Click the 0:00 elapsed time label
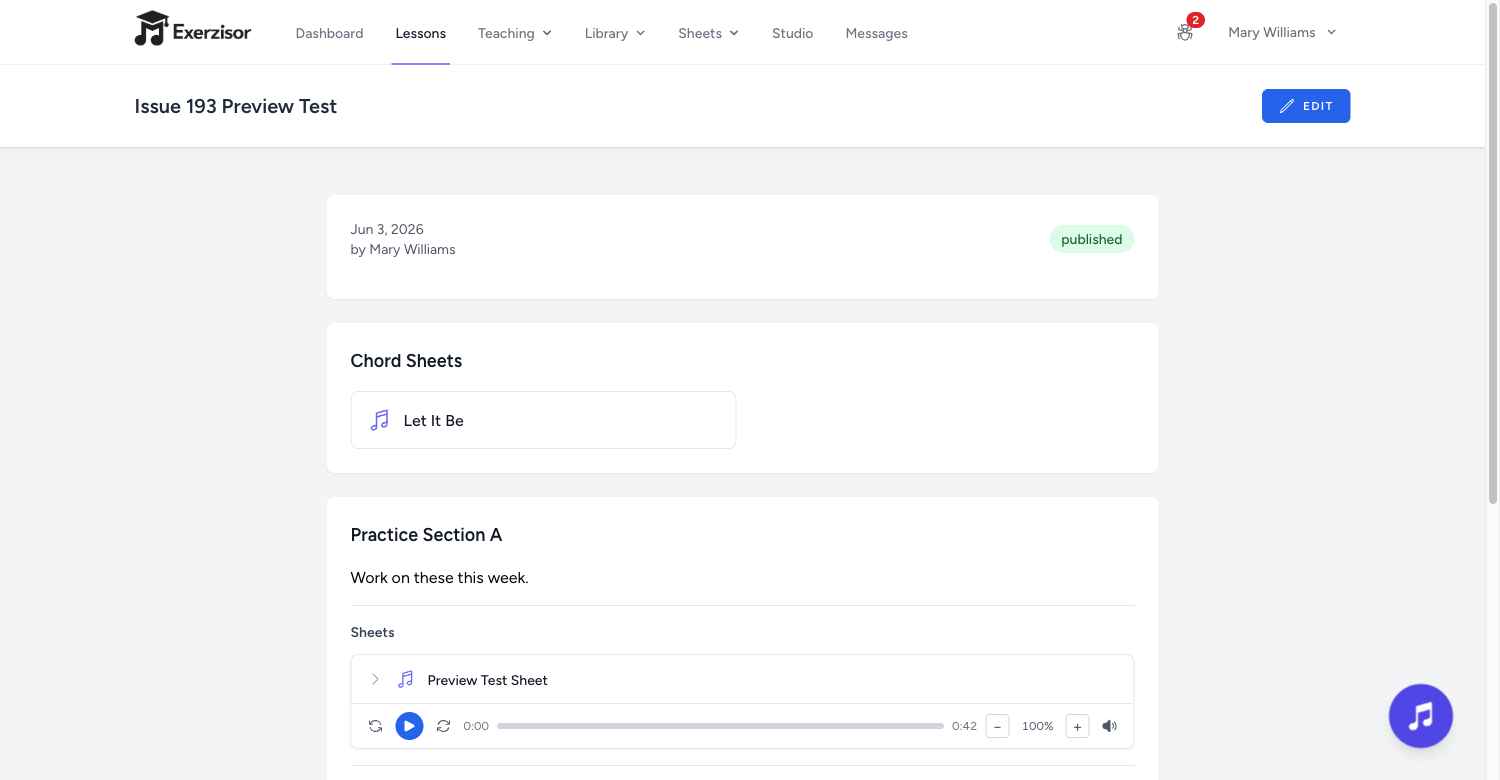The image size is (1500, 780). [476, 726]
